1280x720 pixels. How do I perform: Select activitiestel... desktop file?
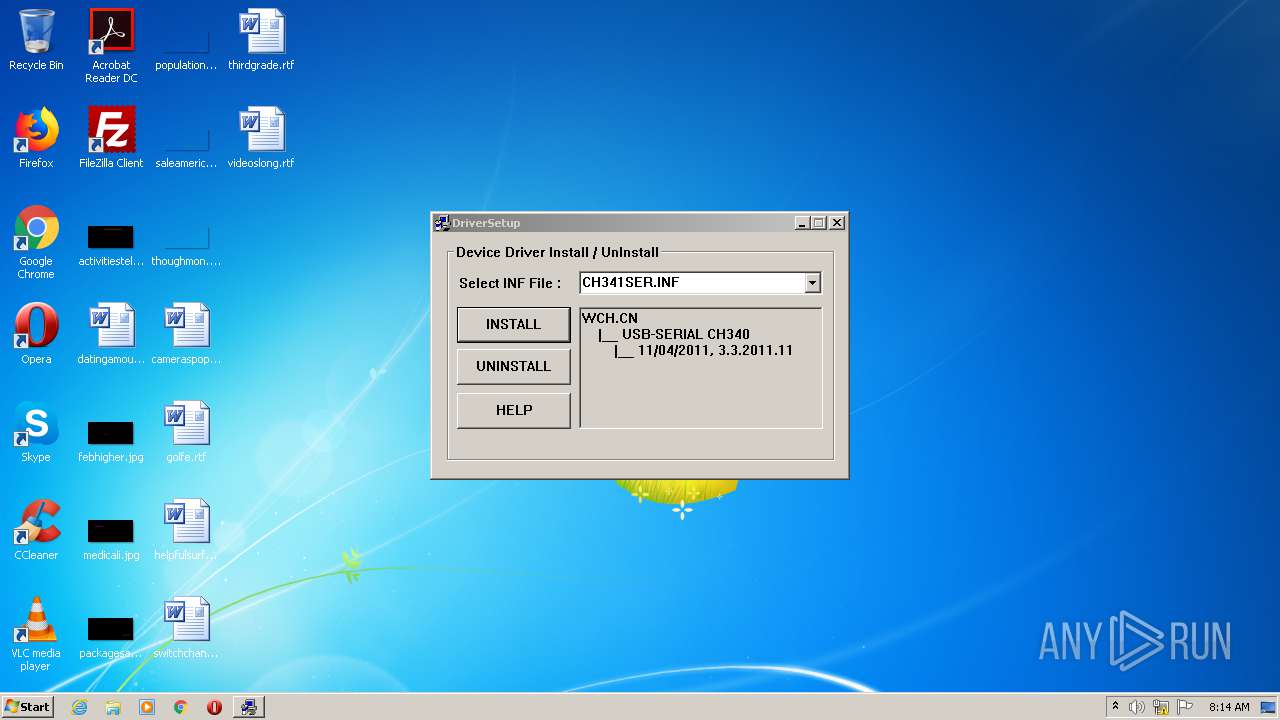pos(111,246)
